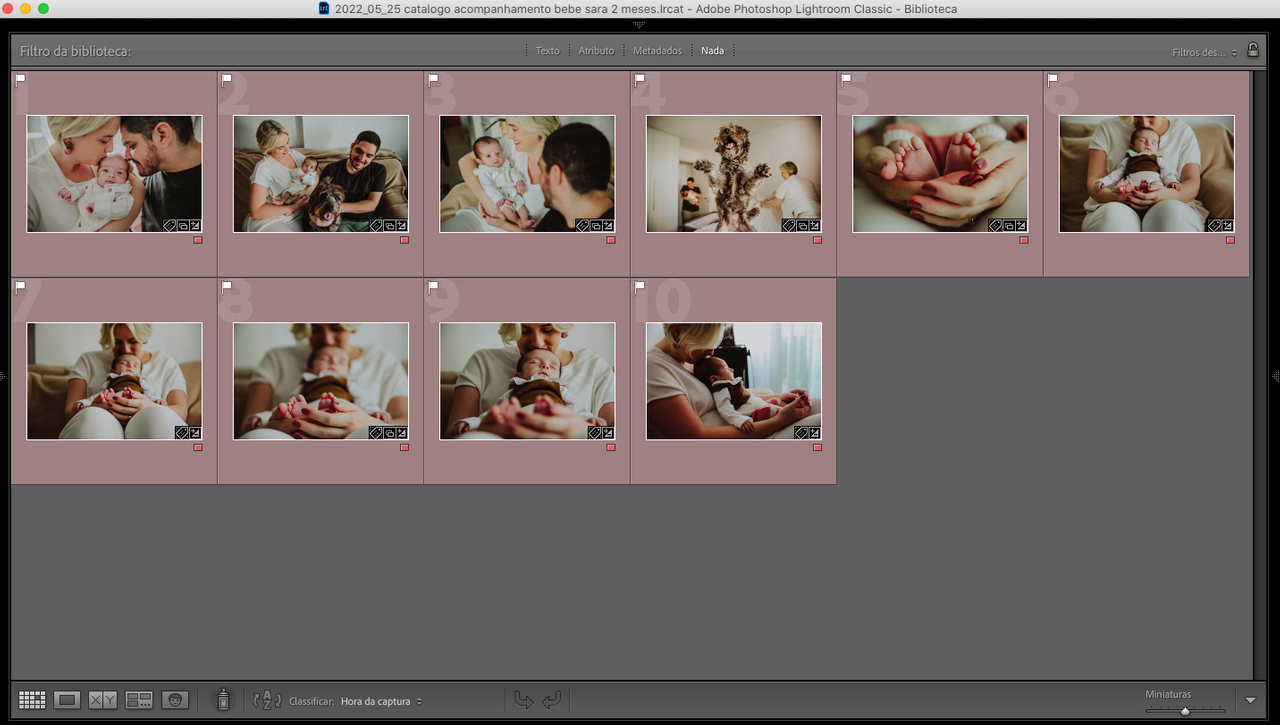Toggle the flag on photo 4
The height and width of the screenshot is (725, 1280).
pos(640,80)
